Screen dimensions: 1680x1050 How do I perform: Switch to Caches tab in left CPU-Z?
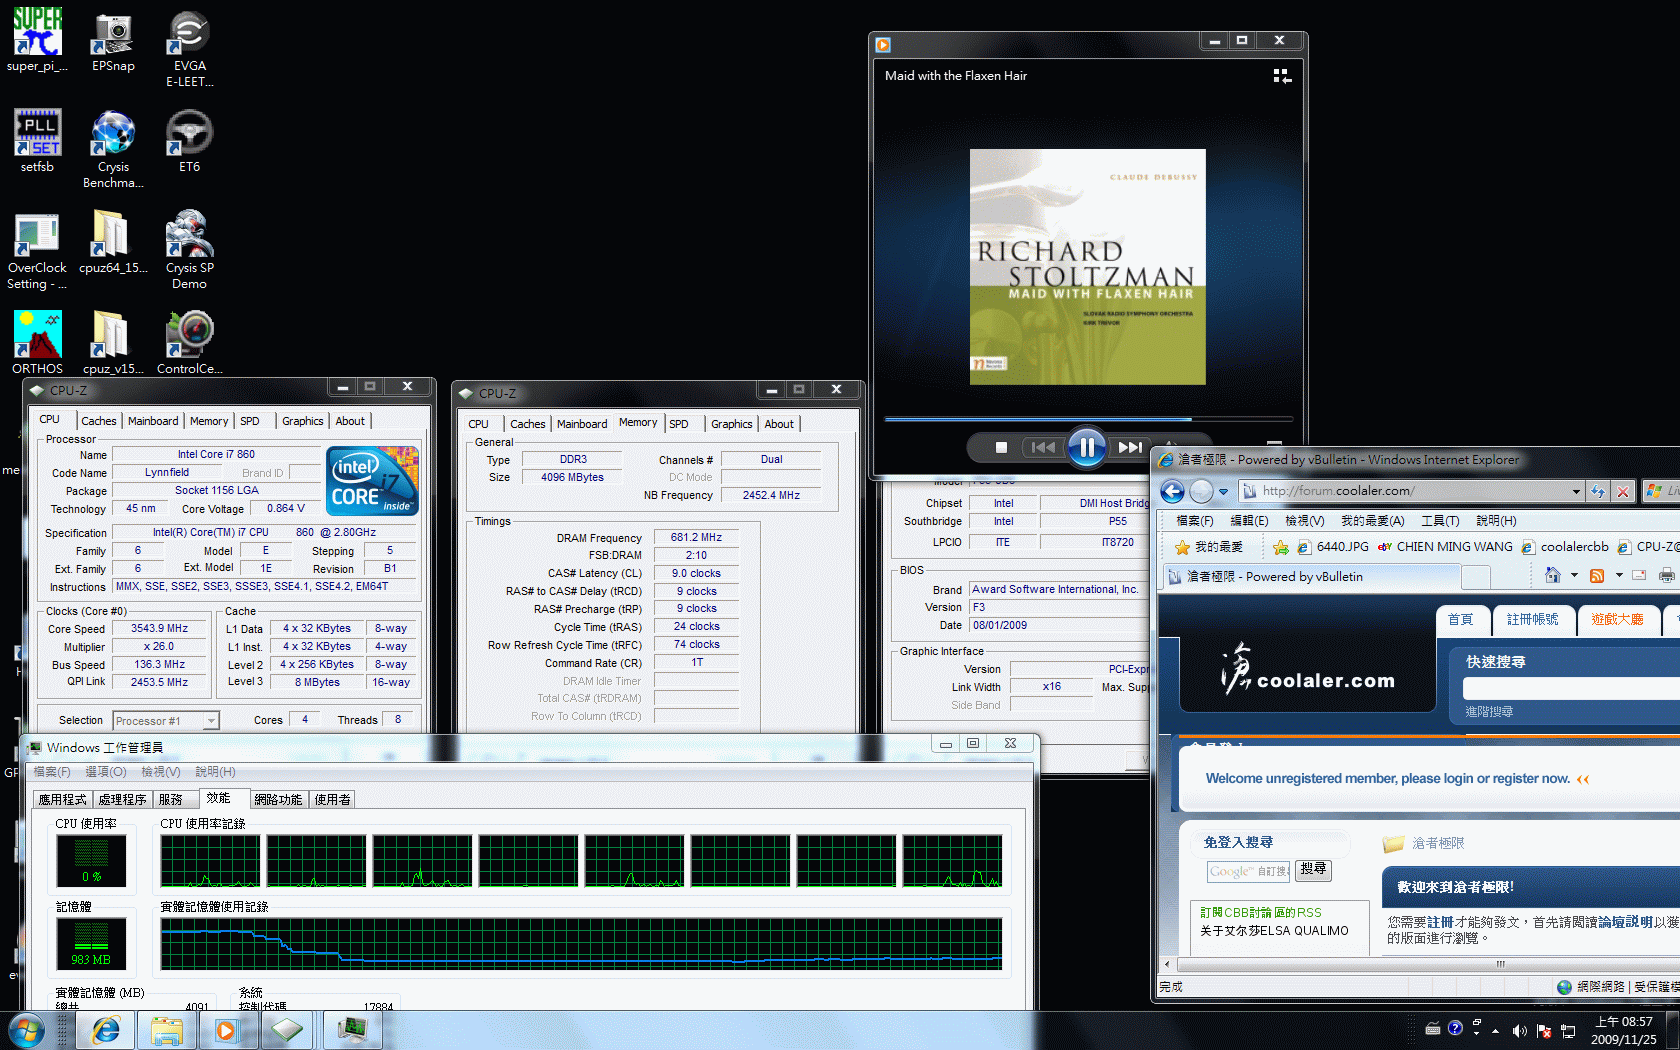click(x=98, y=421)
